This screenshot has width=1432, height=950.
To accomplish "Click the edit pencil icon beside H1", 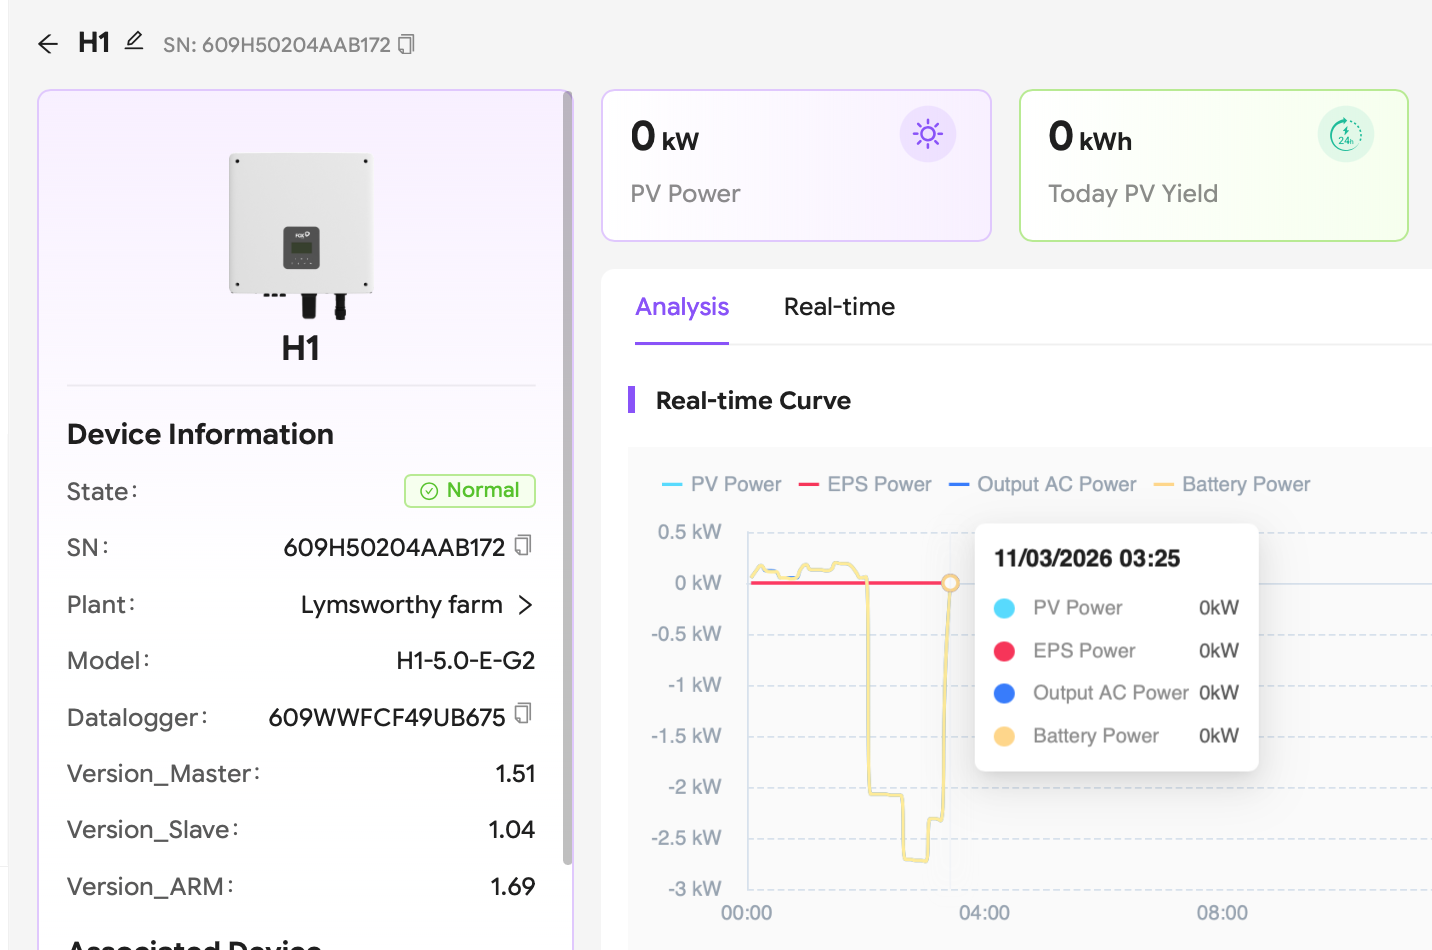I will 134,41.
